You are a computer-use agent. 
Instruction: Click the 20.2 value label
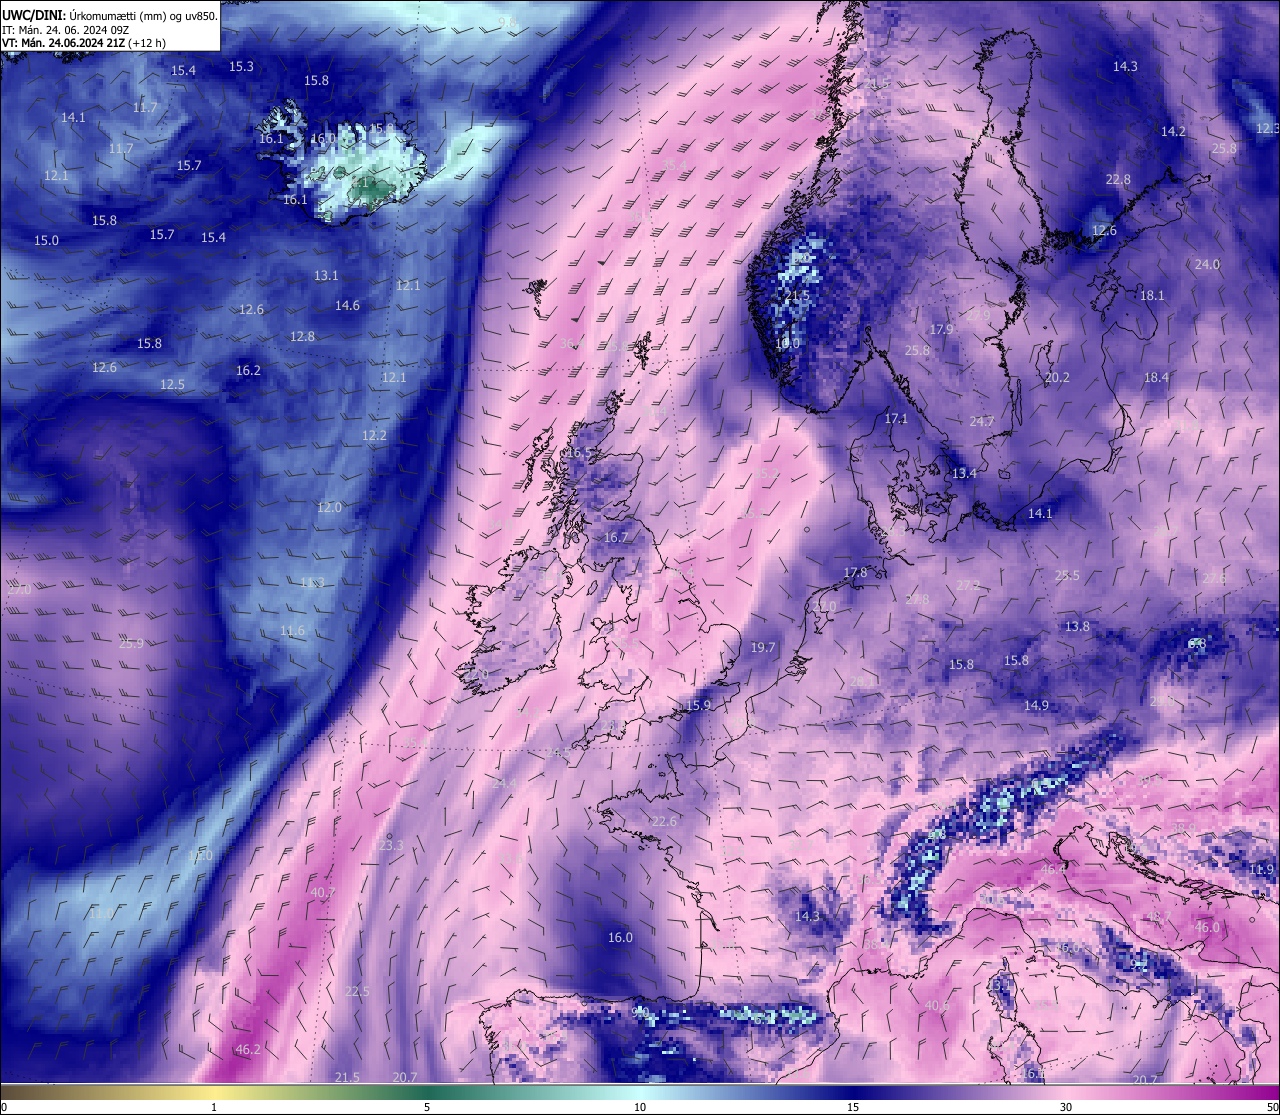1057,378
